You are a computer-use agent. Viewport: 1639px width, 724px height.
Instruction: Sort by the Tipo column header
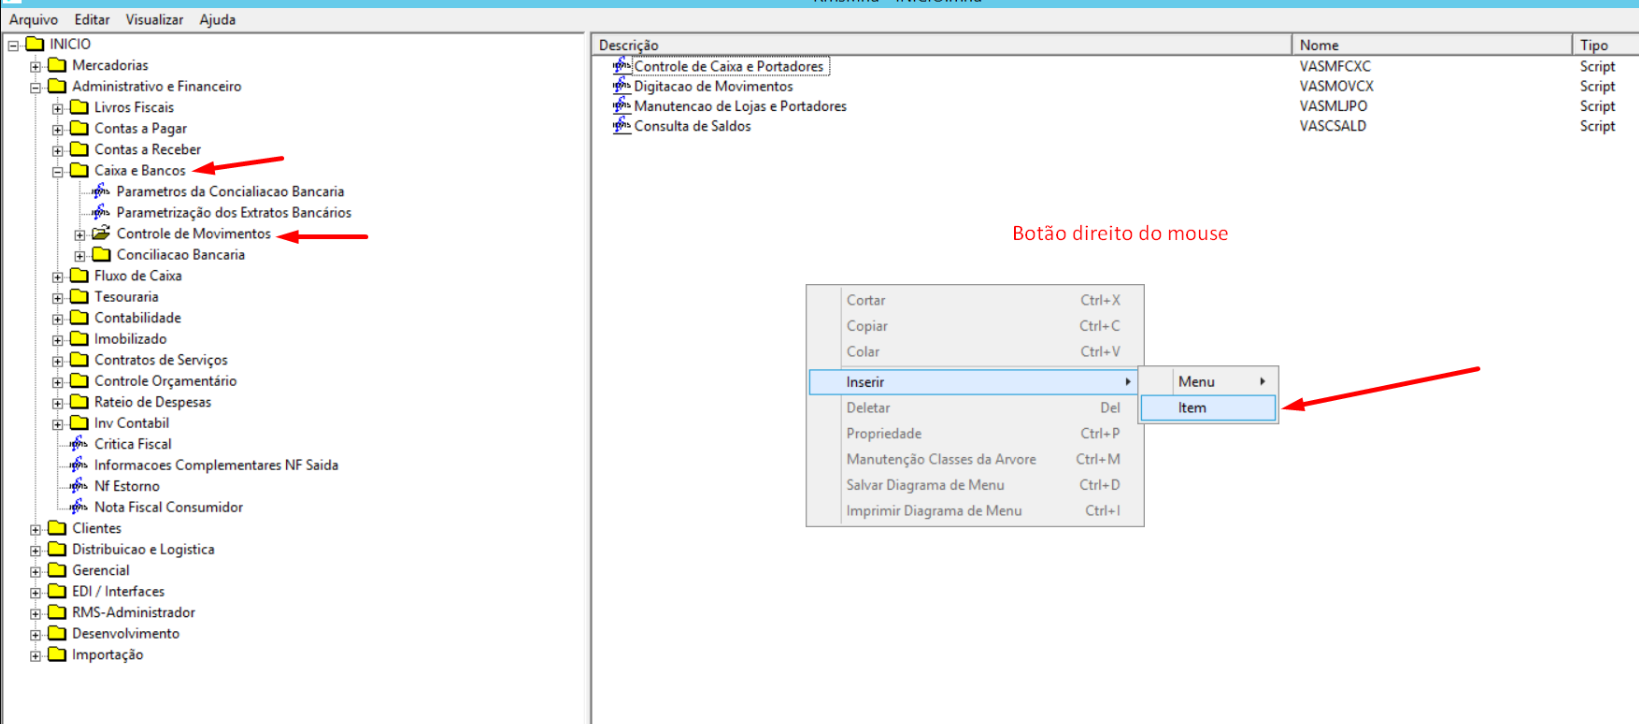click(1606, 45)
